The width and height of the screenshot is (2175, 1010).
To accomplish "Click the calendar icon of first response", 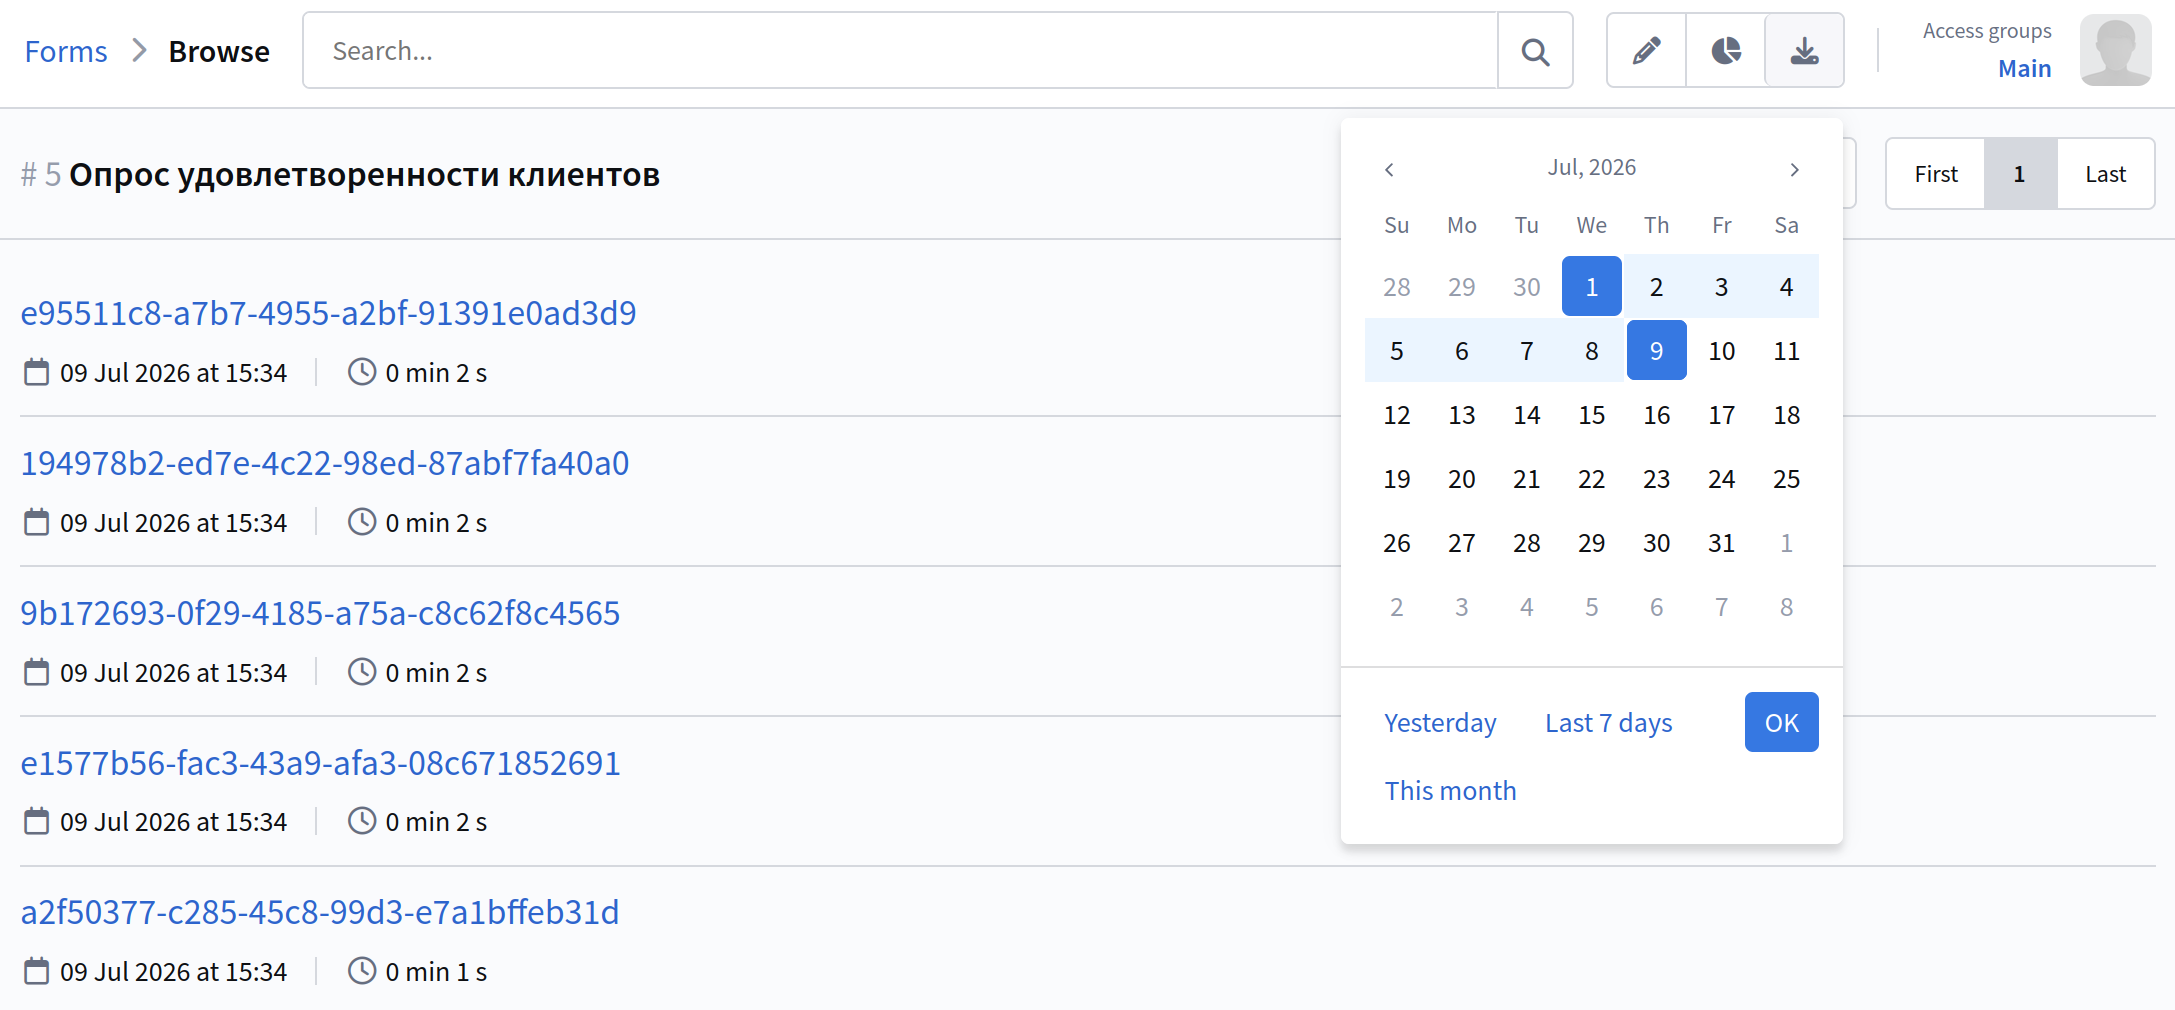I will tap(36, 372).
